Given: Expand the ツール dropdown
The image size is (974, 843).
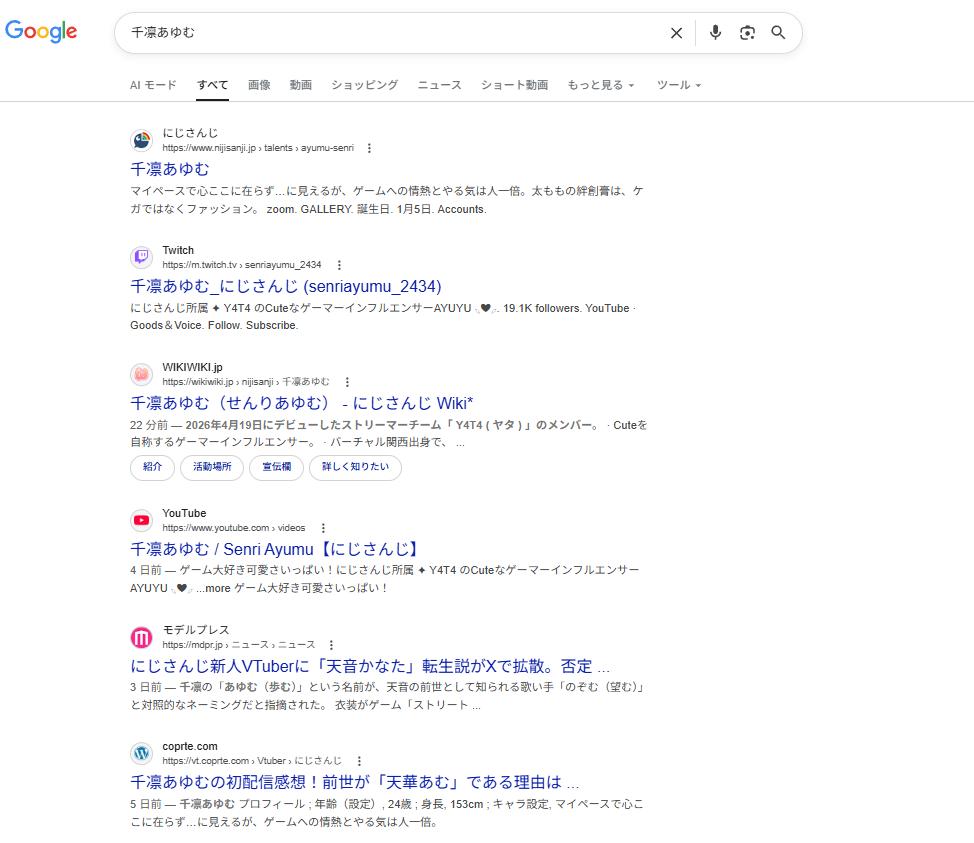Looking at the screenshot, I should [678, 85].
